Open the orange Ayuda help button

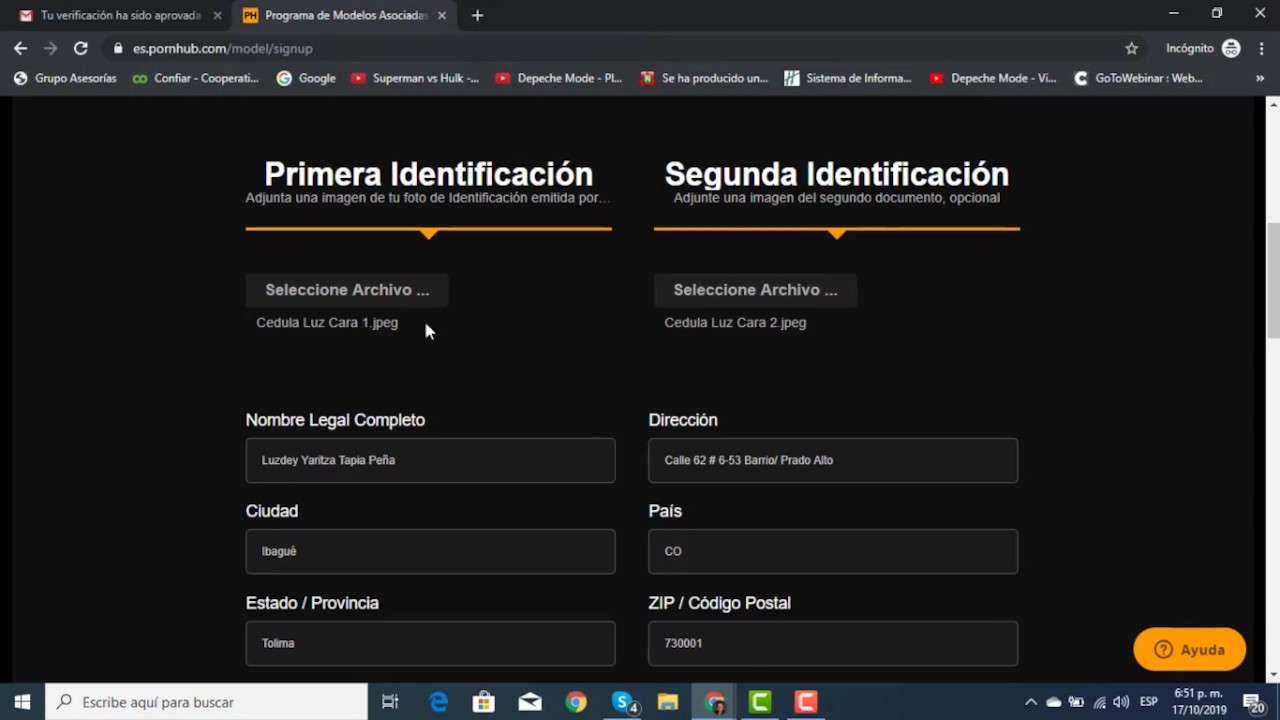[x=1189, y=650]
